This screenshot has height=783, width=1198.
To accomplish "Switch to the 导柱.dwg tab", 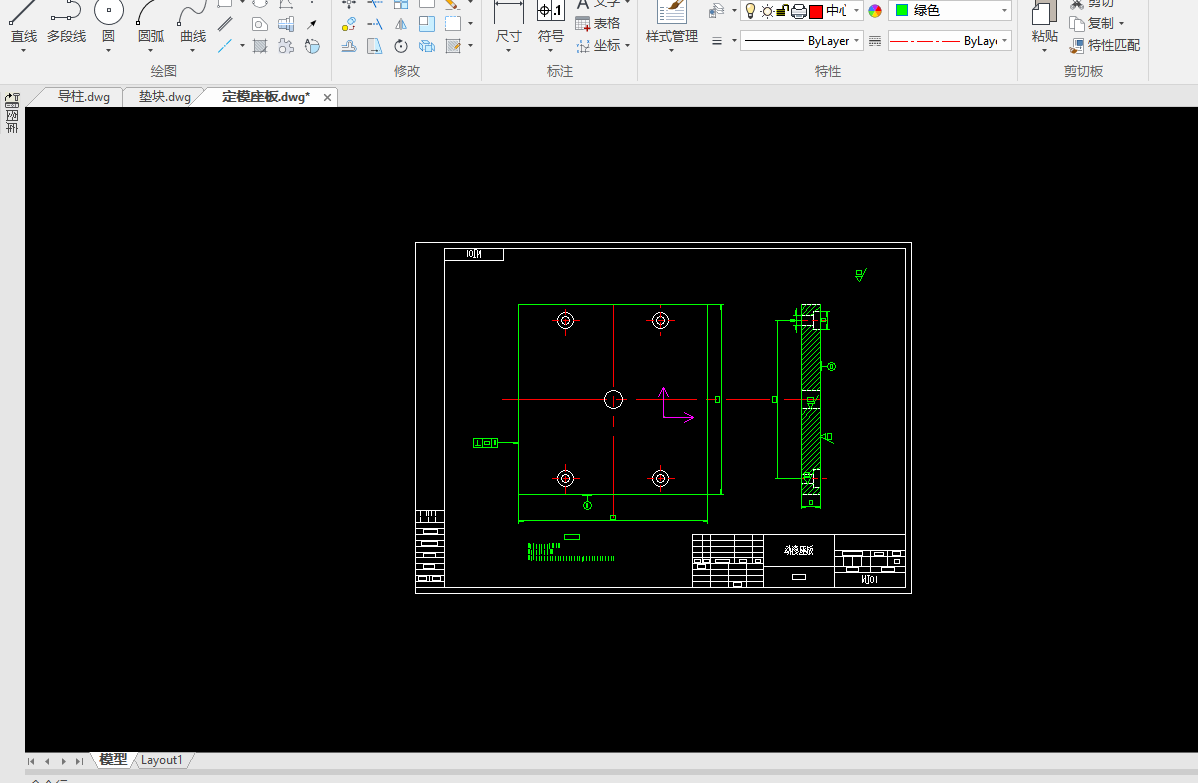I will [x=83, y=97].
